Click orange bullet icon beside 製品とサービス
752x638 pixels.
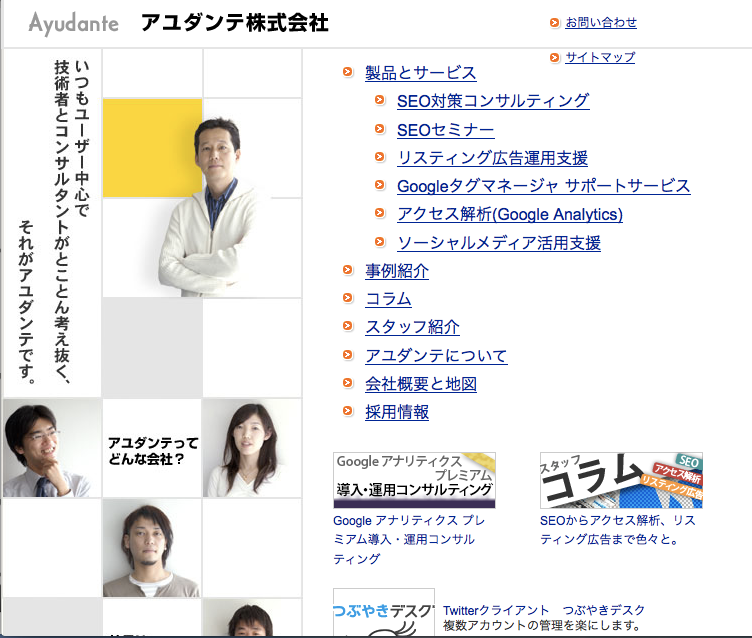[x=348, y=72]
